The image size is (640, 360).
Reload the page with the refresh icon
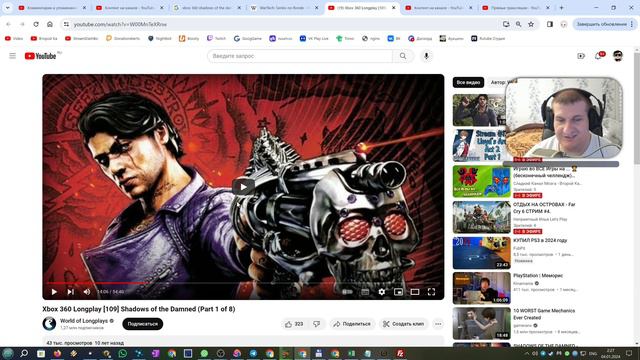pyautogui.click(x=36, y=24)
